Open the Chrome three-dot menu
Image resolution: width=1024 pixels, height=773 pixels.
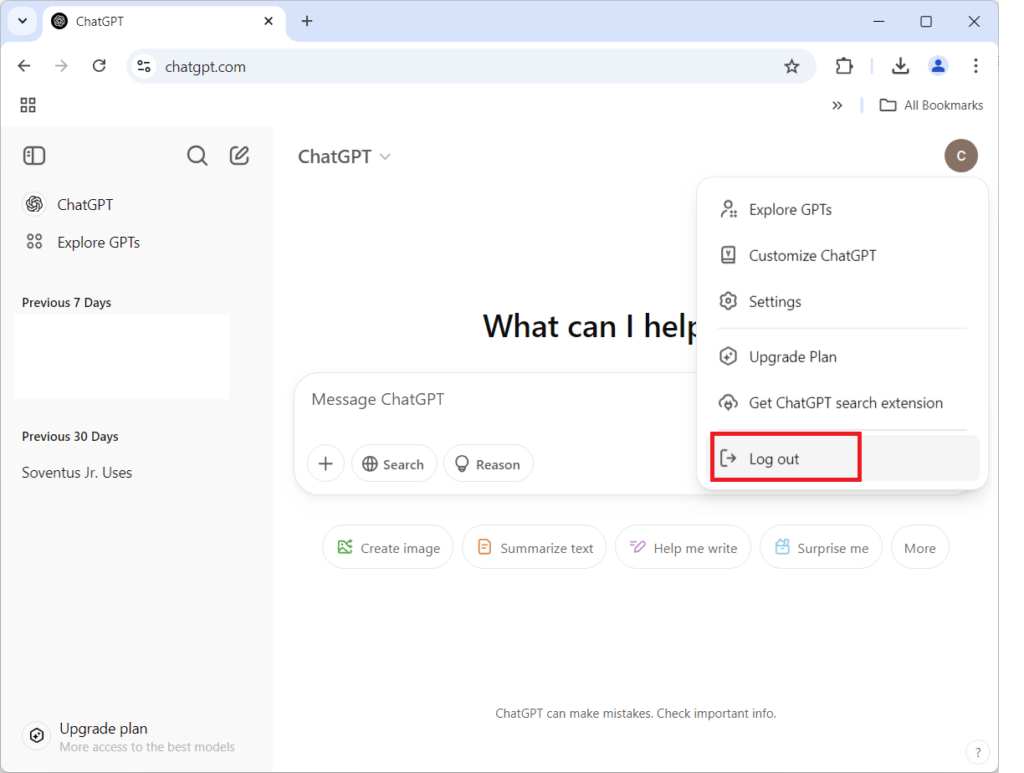[x=976, y=66]
